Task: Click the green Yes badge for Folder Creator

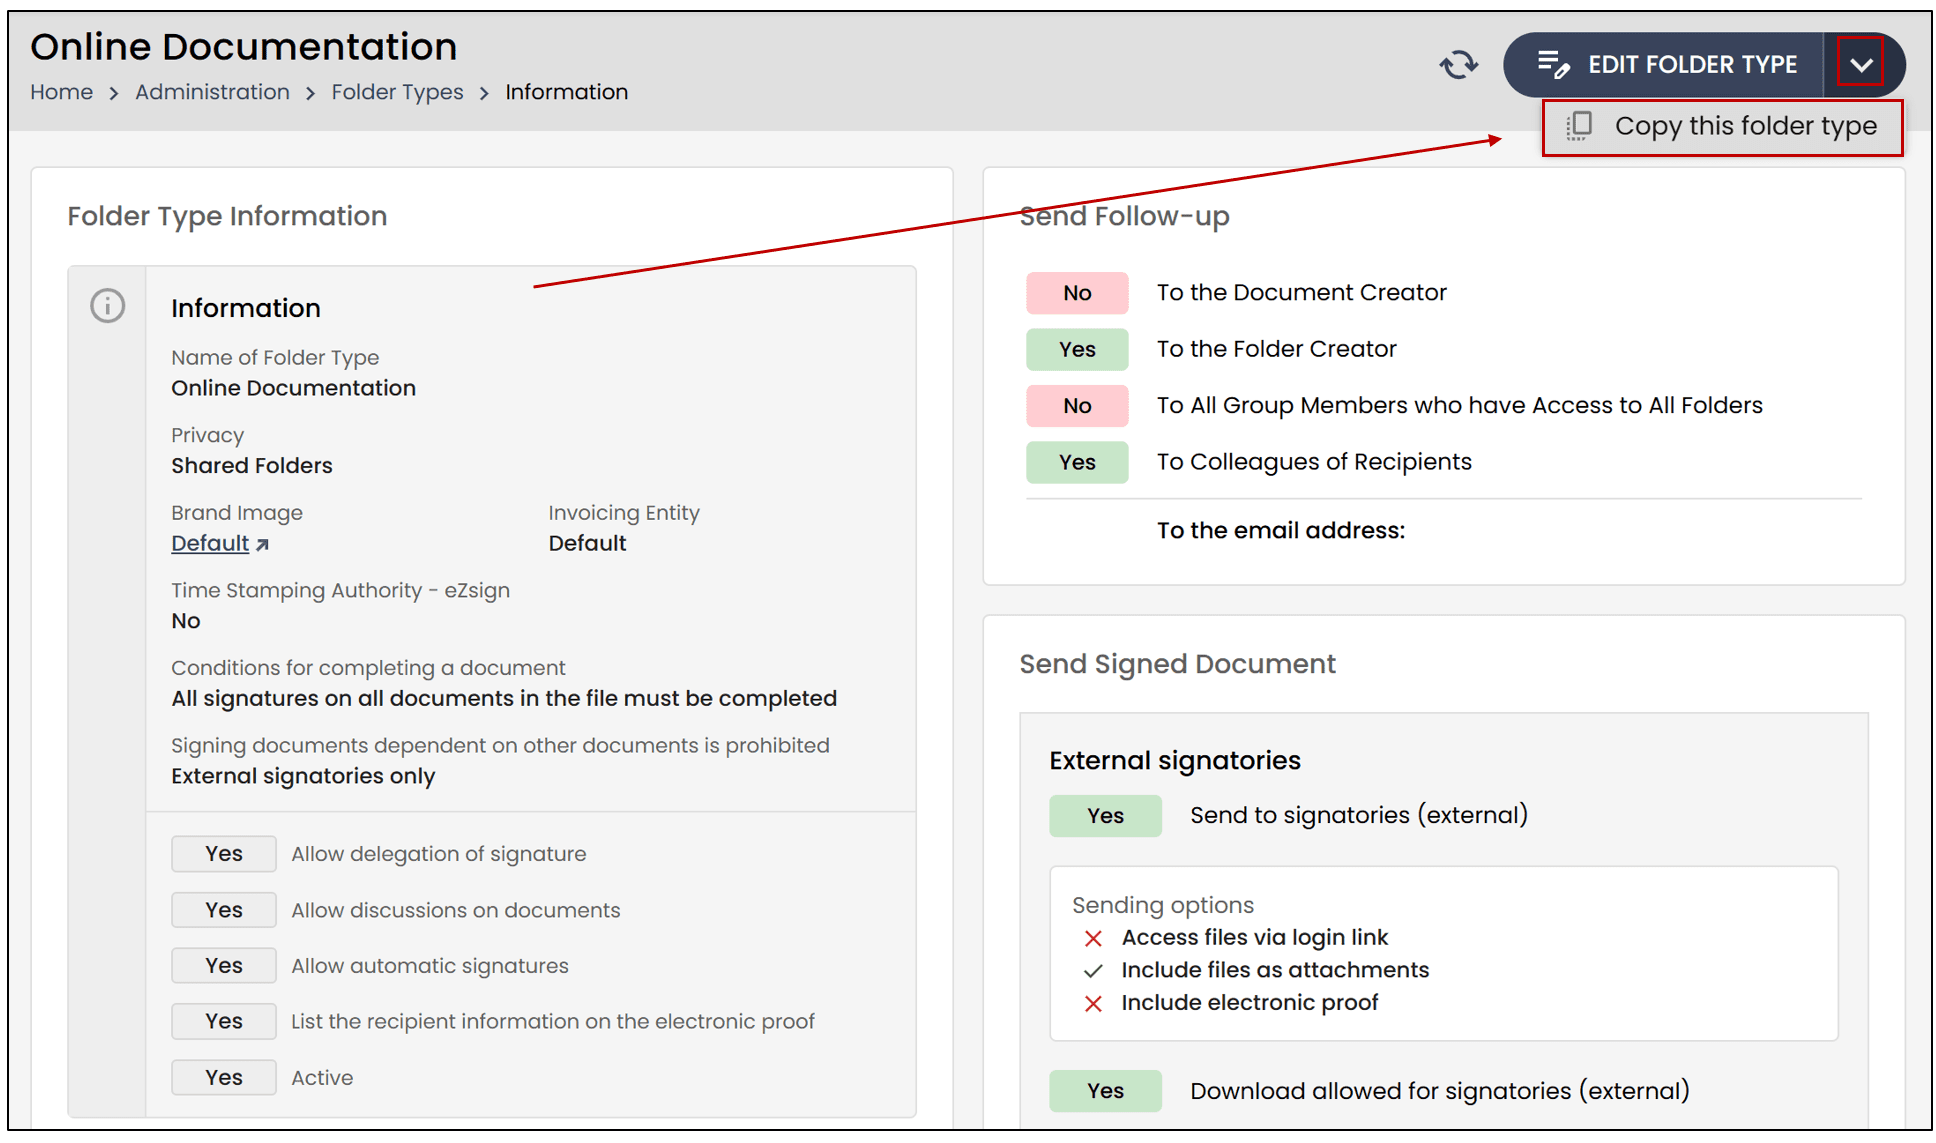Action: click(1077, 350)
